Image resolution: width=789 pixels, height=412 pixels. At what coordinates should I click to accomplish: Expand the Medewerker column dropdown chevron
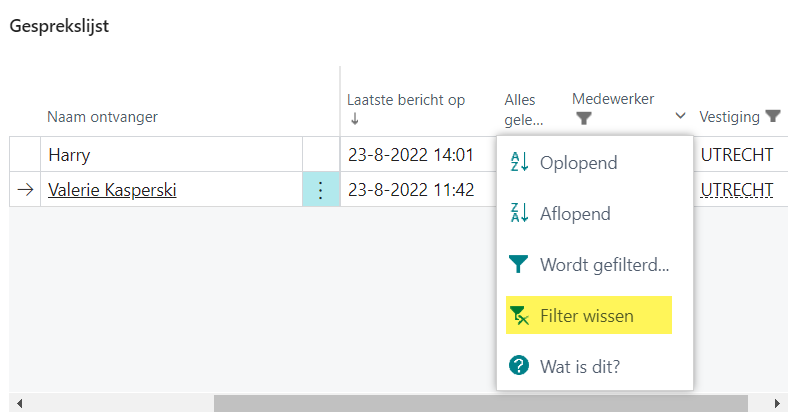pos(681,115)
